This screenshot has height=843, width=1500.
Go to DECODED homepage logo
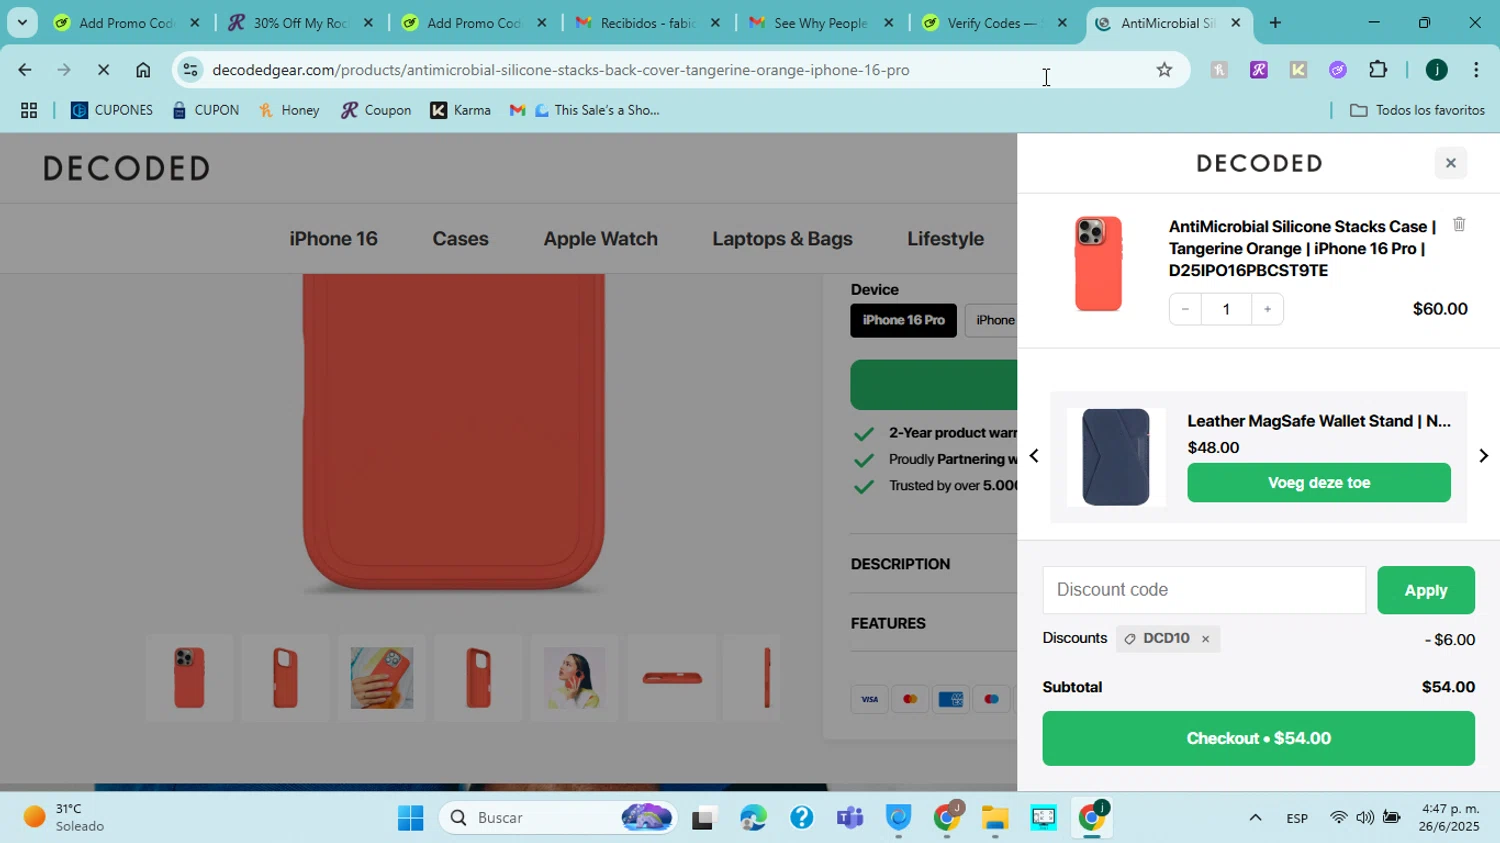point(126,168)
